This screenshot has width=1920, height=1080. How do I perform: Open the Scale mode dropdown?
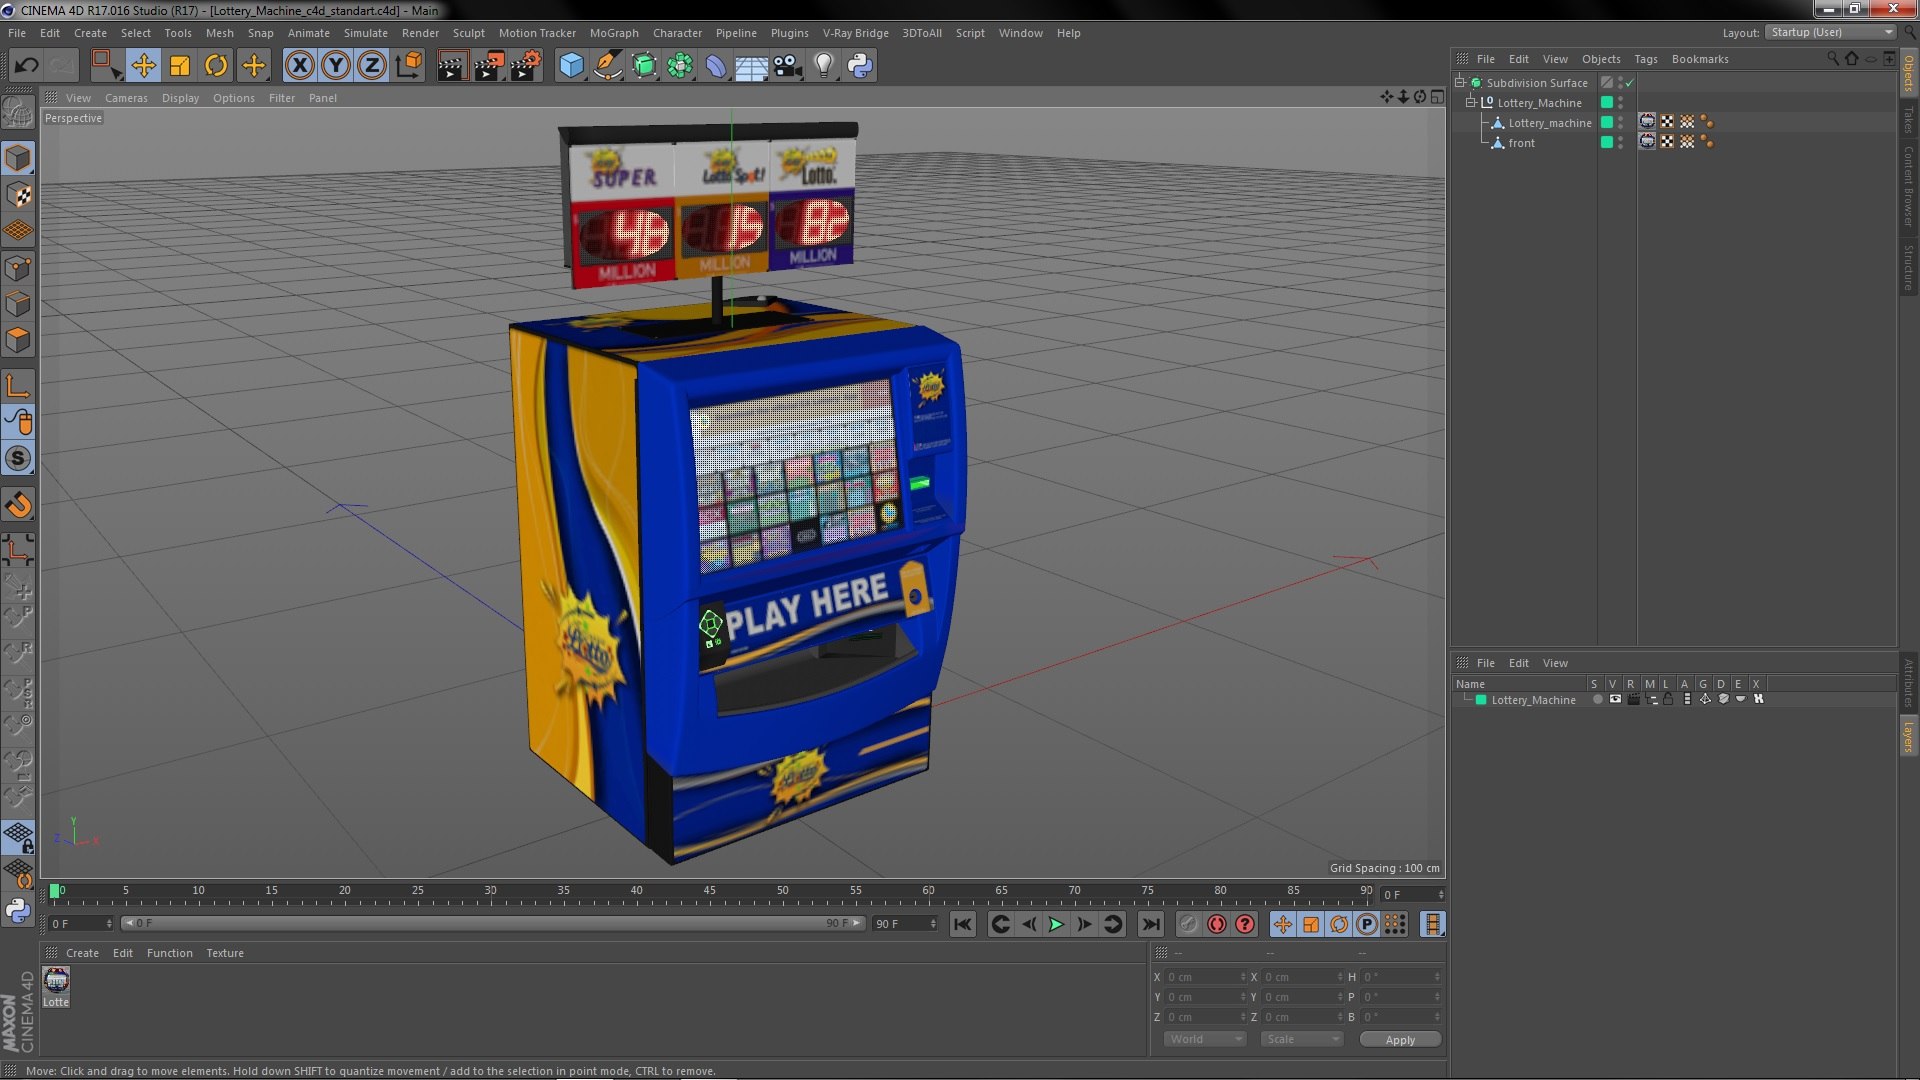coord(1302,1039)
